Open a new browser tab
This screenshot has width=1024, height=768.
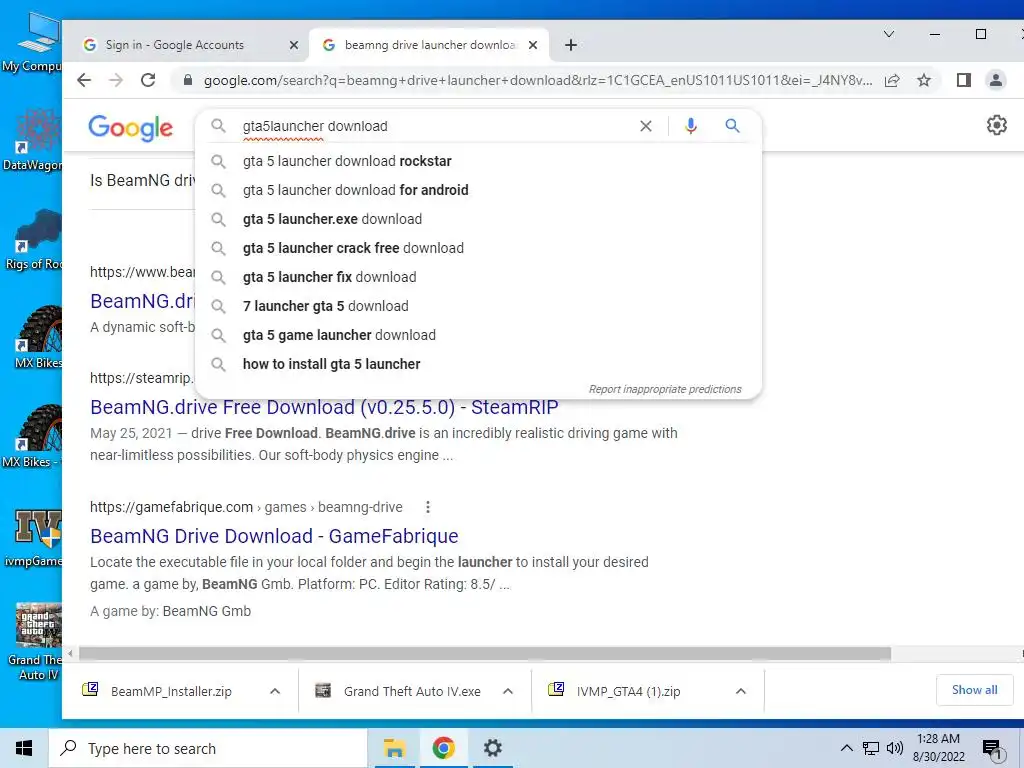click(571, 45)
